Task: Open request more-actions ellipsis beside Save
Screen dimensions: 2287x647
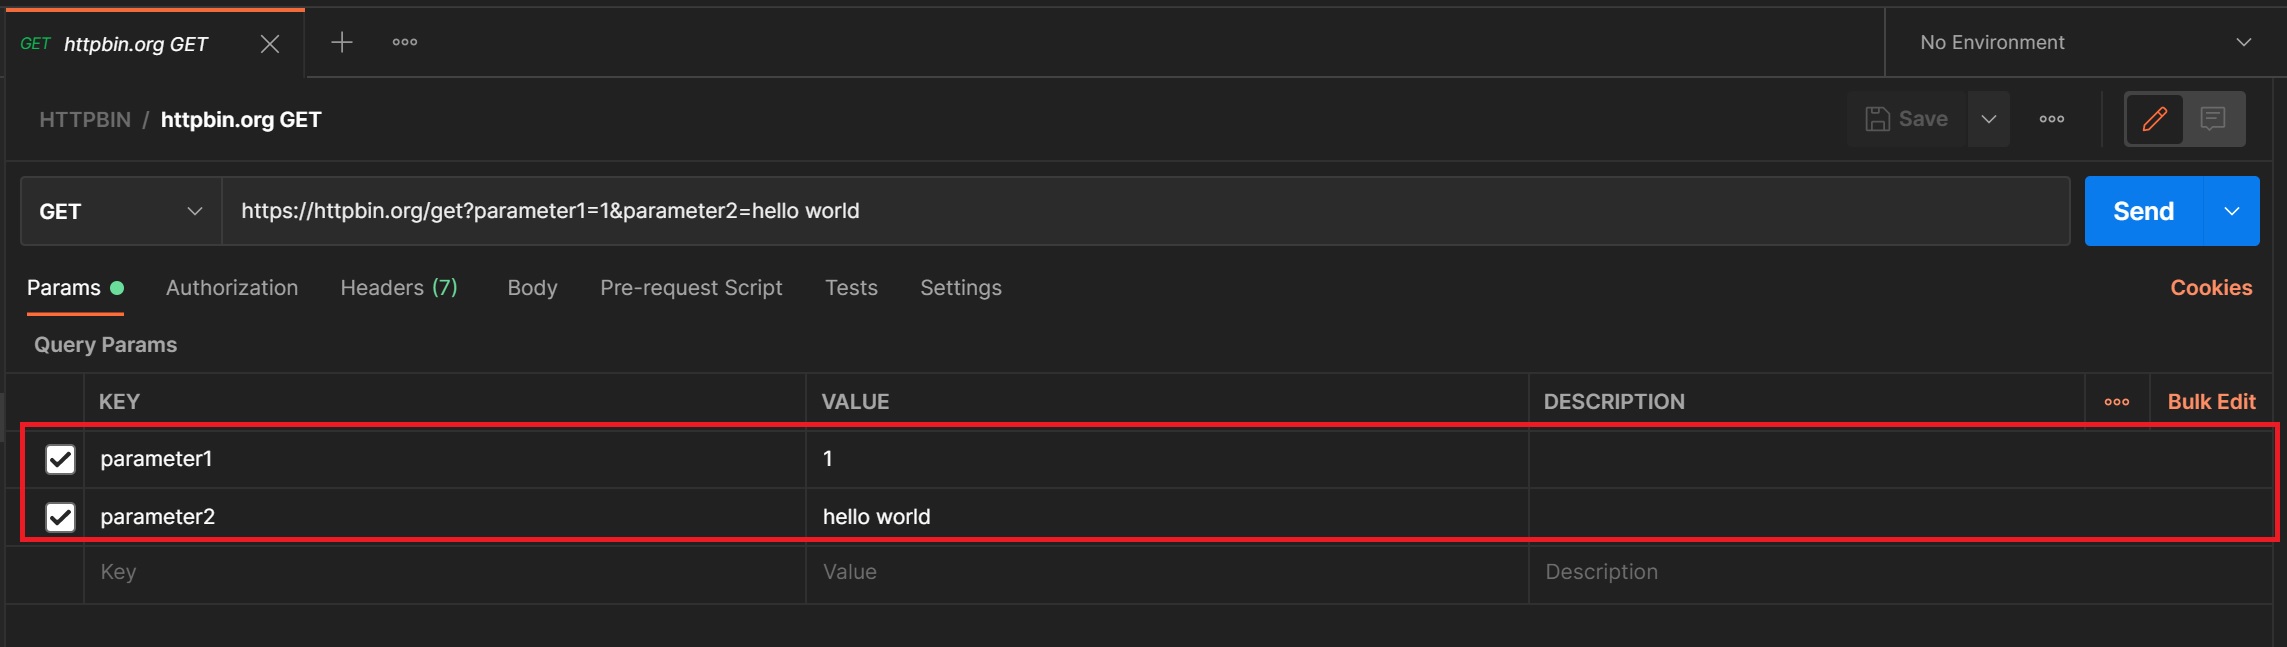Action: point(2051,119)
